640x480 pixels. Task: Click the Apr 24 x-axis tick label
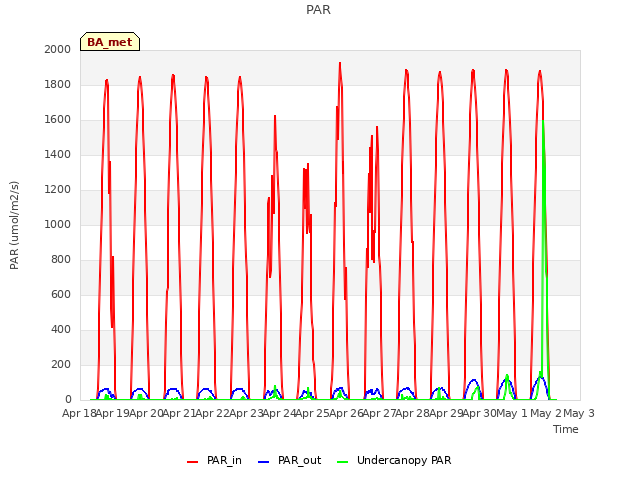coord(279,413)
